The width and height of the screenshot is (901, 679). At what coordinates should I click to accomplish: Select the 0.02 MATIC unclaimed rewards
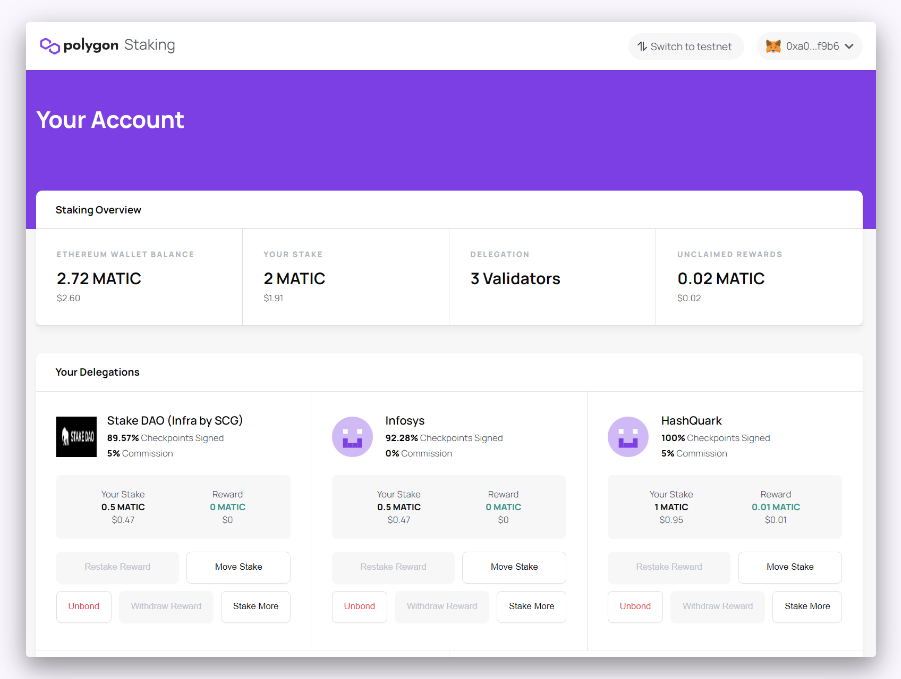(x=721, y=279)
